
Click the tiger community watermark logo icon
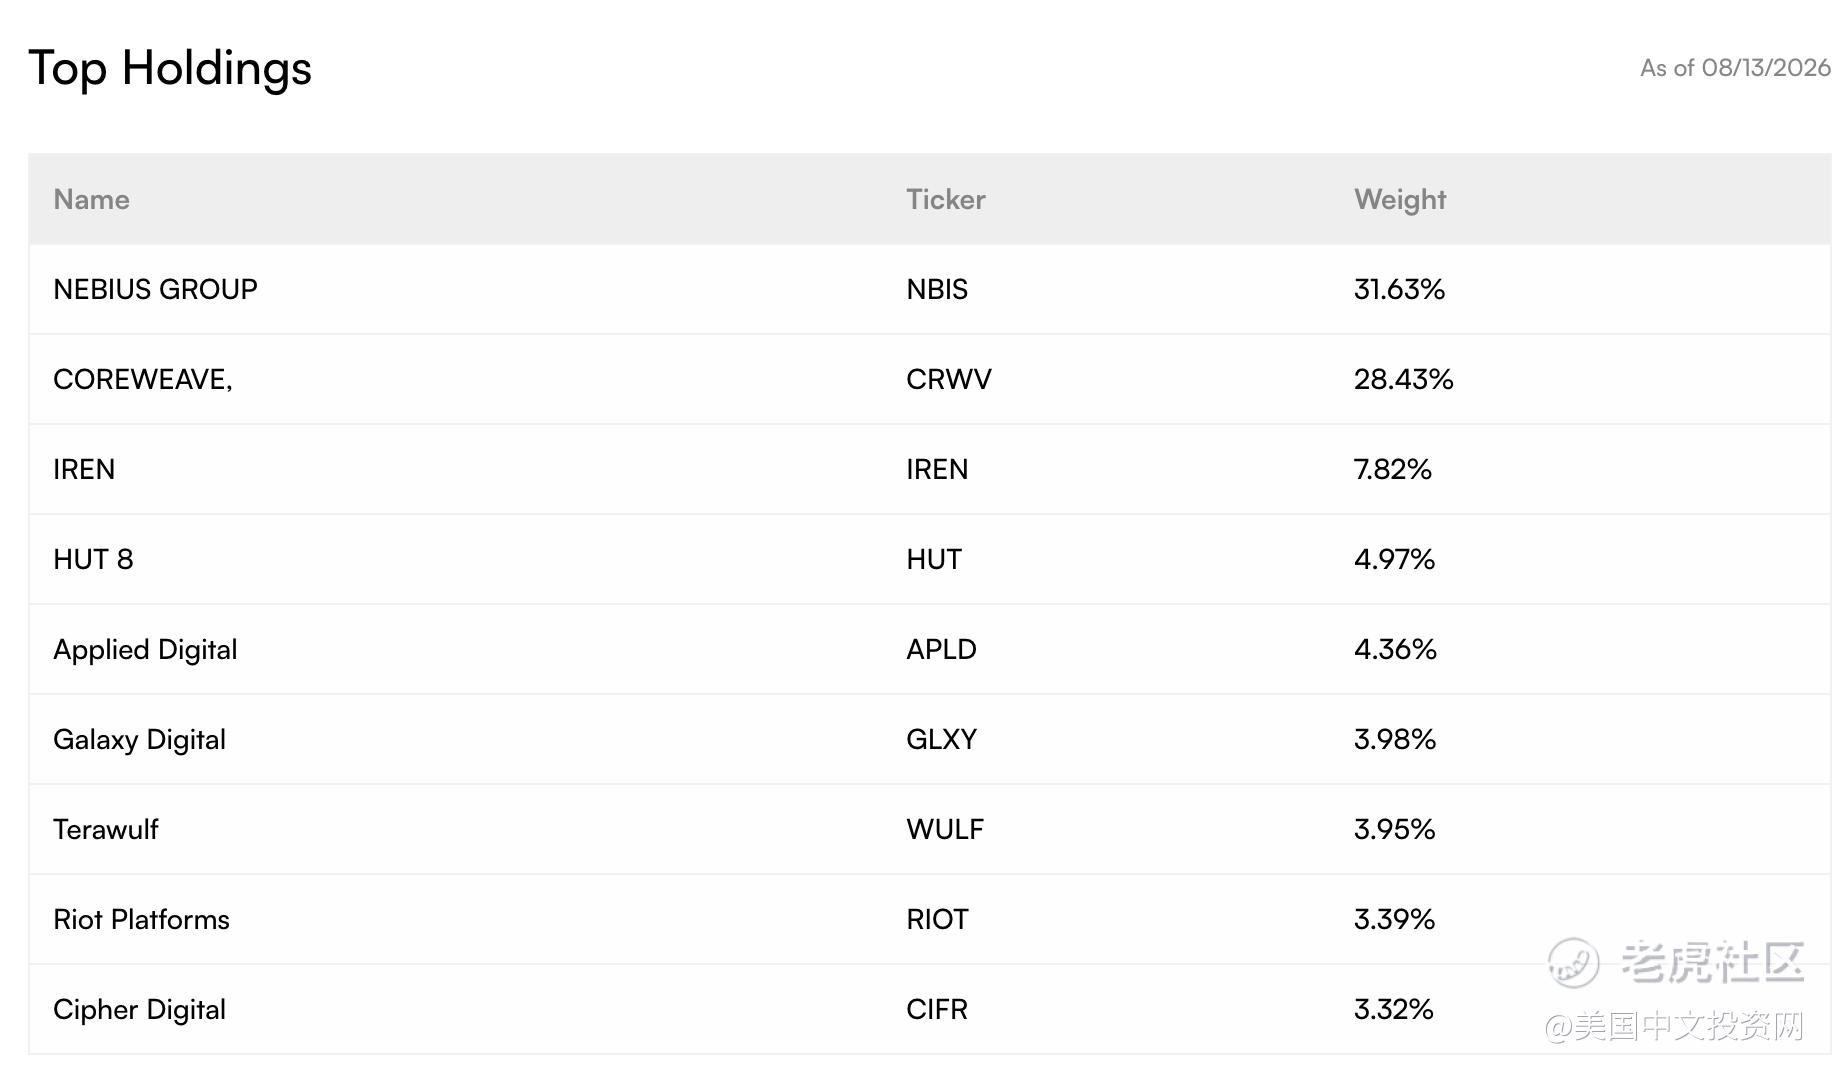(1573, 963)
